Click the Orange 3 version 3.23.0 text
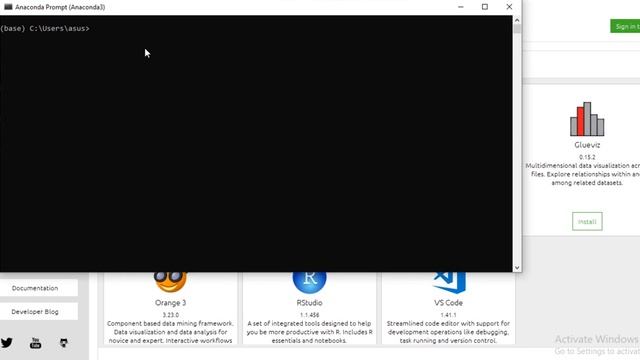The image size is (640, 360). [x=171, y=315]
